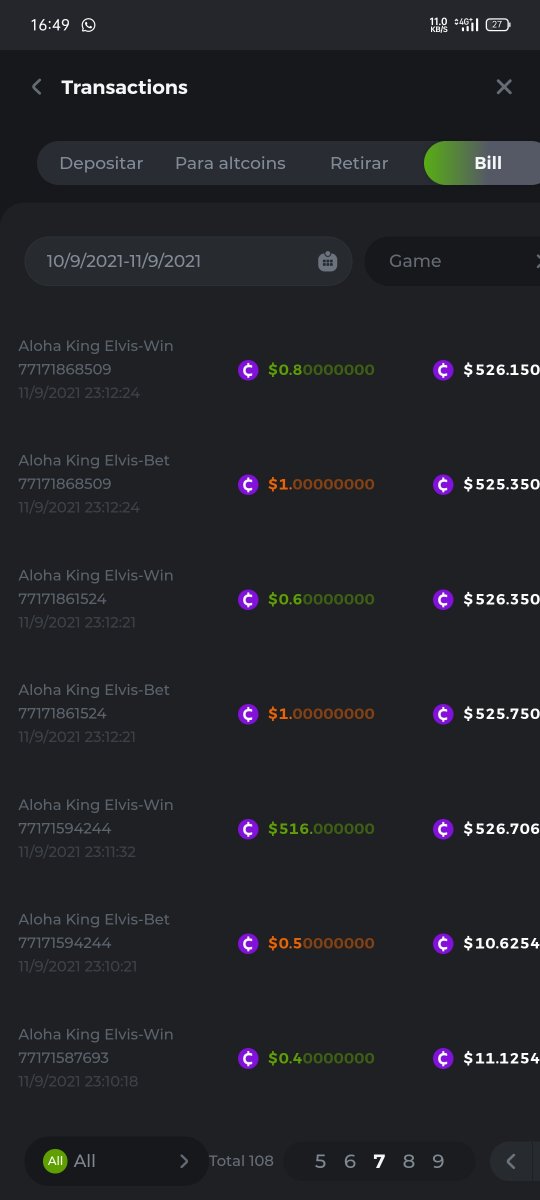Open the Game filter dropdown
The image size is (540, 1200).
[x=452, y=261]
